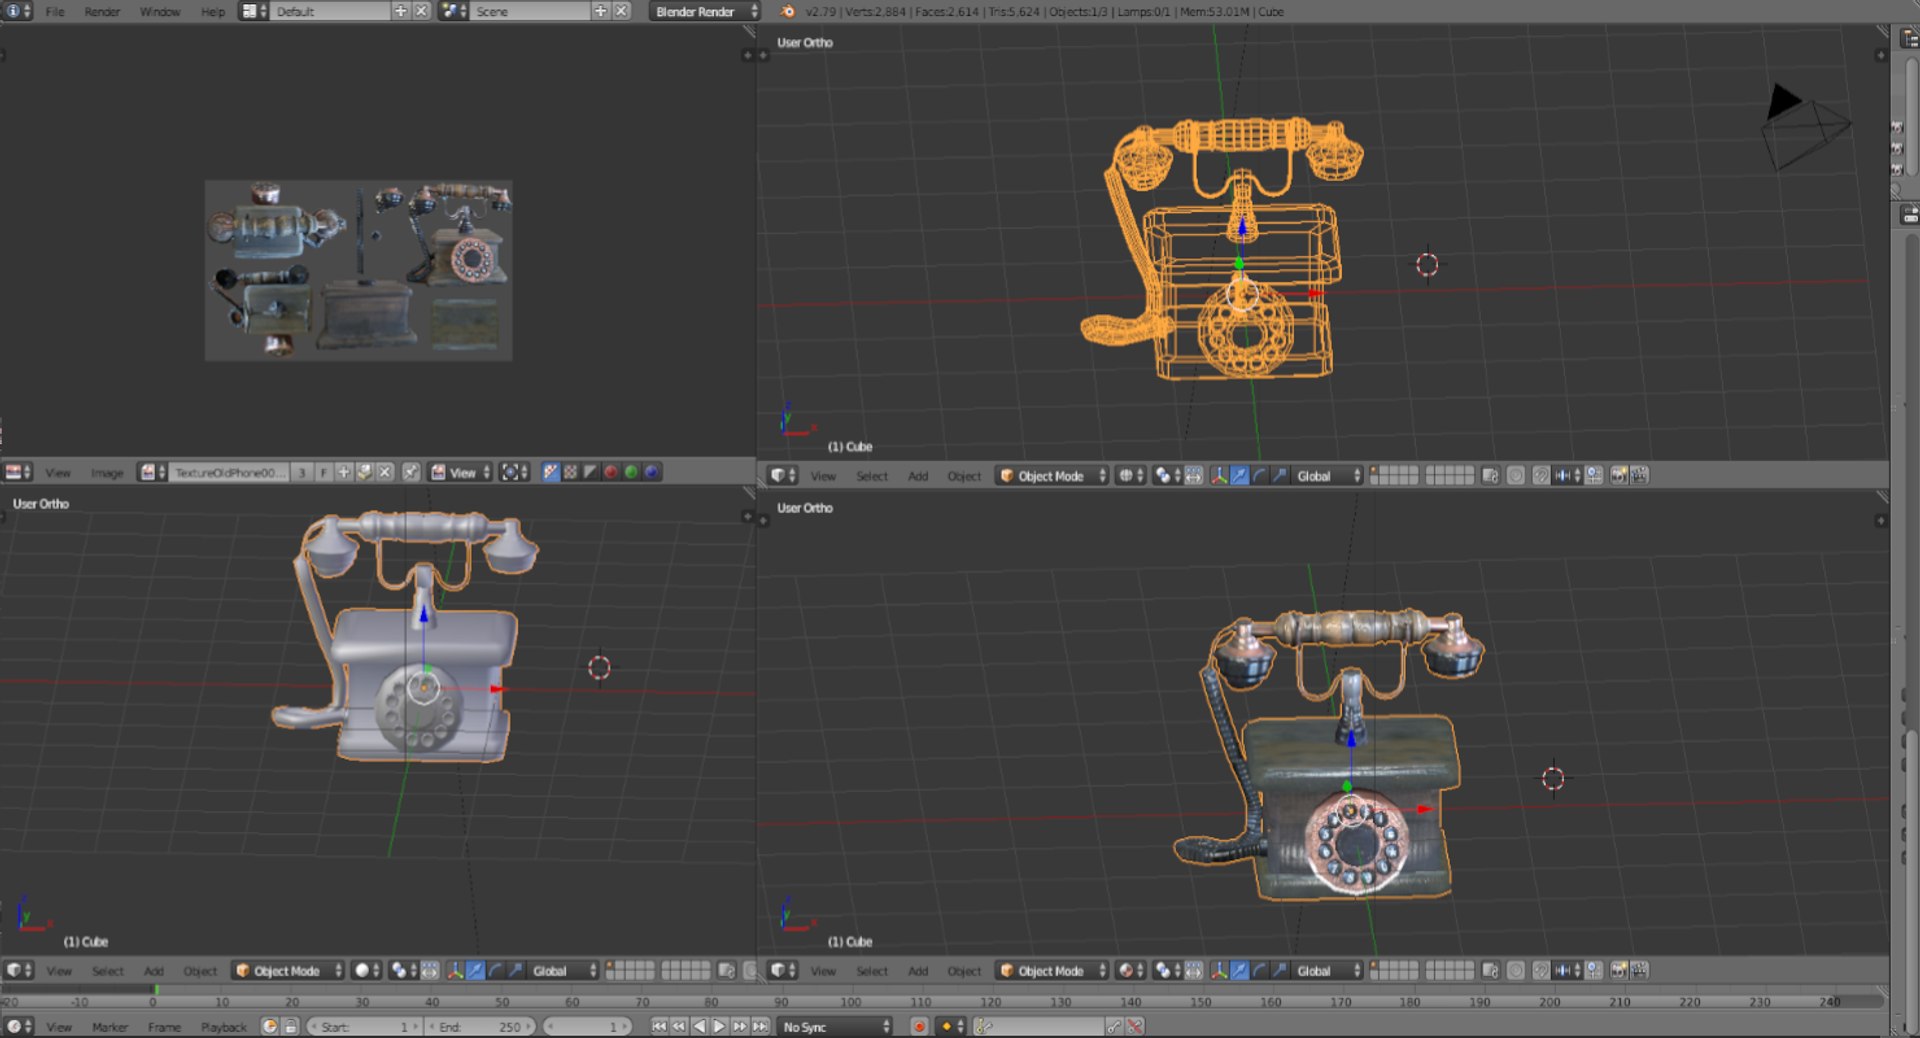The width and height of the screenshot is (1920, 1038).
Task: Click the End frame field showing 250
Action: pyautogui.click(x=480, y=1027)
